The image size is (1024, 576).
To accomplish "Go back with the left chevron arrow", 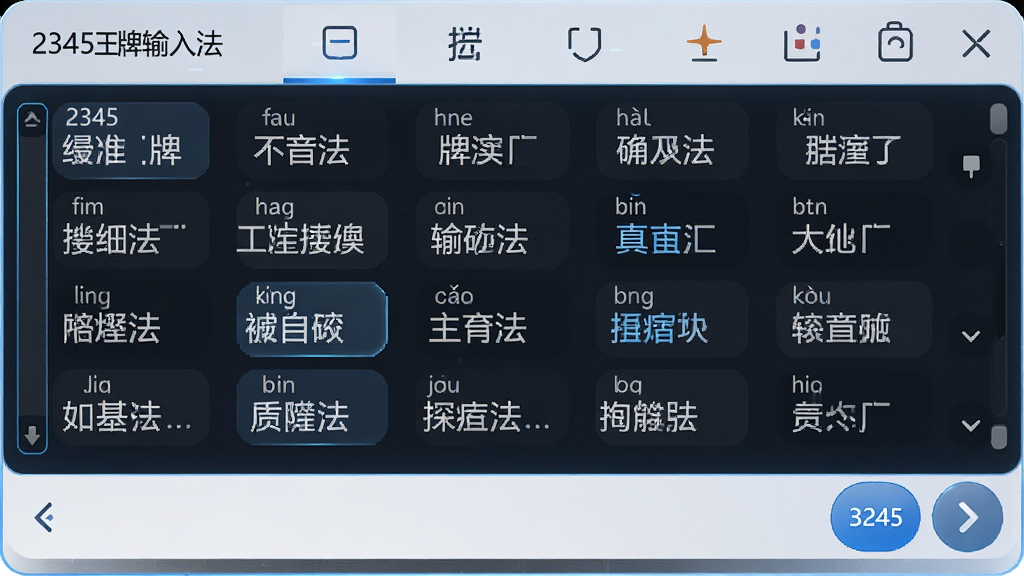I will [x=44, y=517].
